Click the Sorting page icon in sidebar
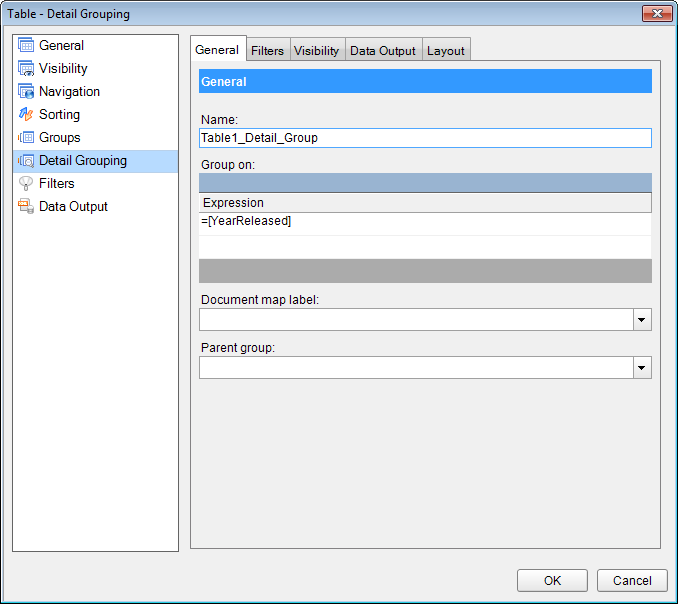Viewport: 678px width, 604px height. click(x=26, y=114)
